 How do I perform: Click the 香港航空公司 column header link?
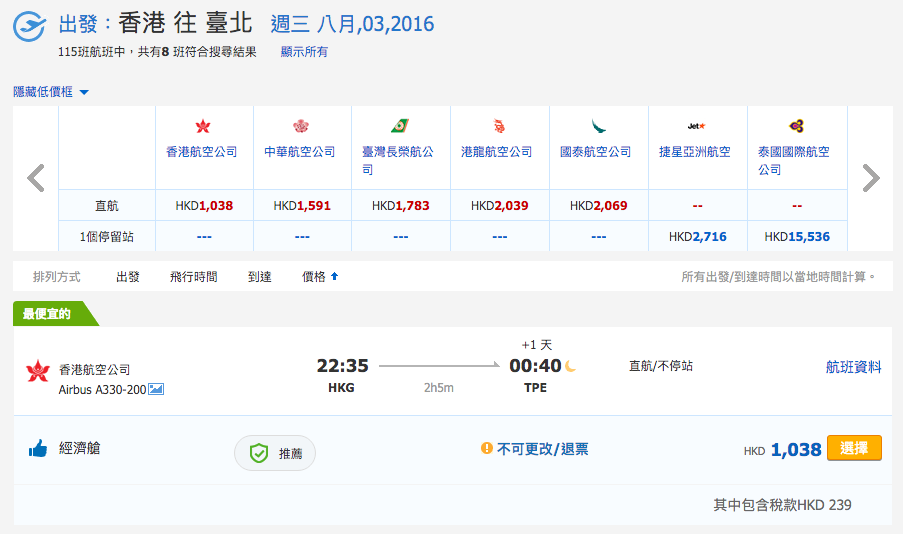point(202,152)
